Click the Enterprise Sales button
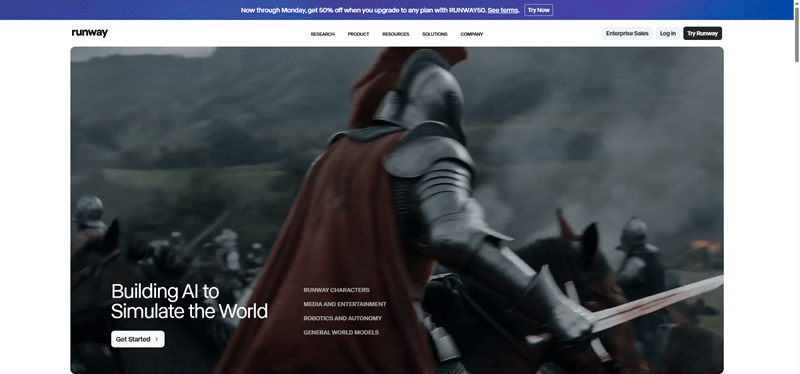Viewport: 800px width, 374px height. click(x=627, y=33)
